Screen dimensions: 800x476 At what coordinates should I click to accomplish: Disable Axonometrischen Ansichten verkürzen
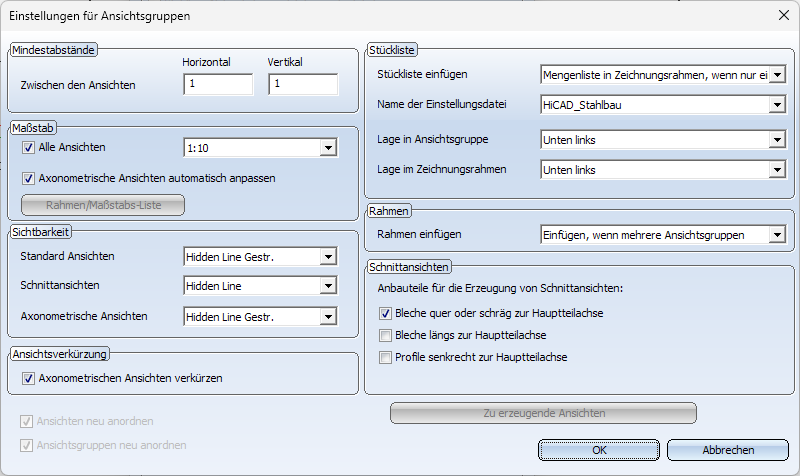[29, 379]
